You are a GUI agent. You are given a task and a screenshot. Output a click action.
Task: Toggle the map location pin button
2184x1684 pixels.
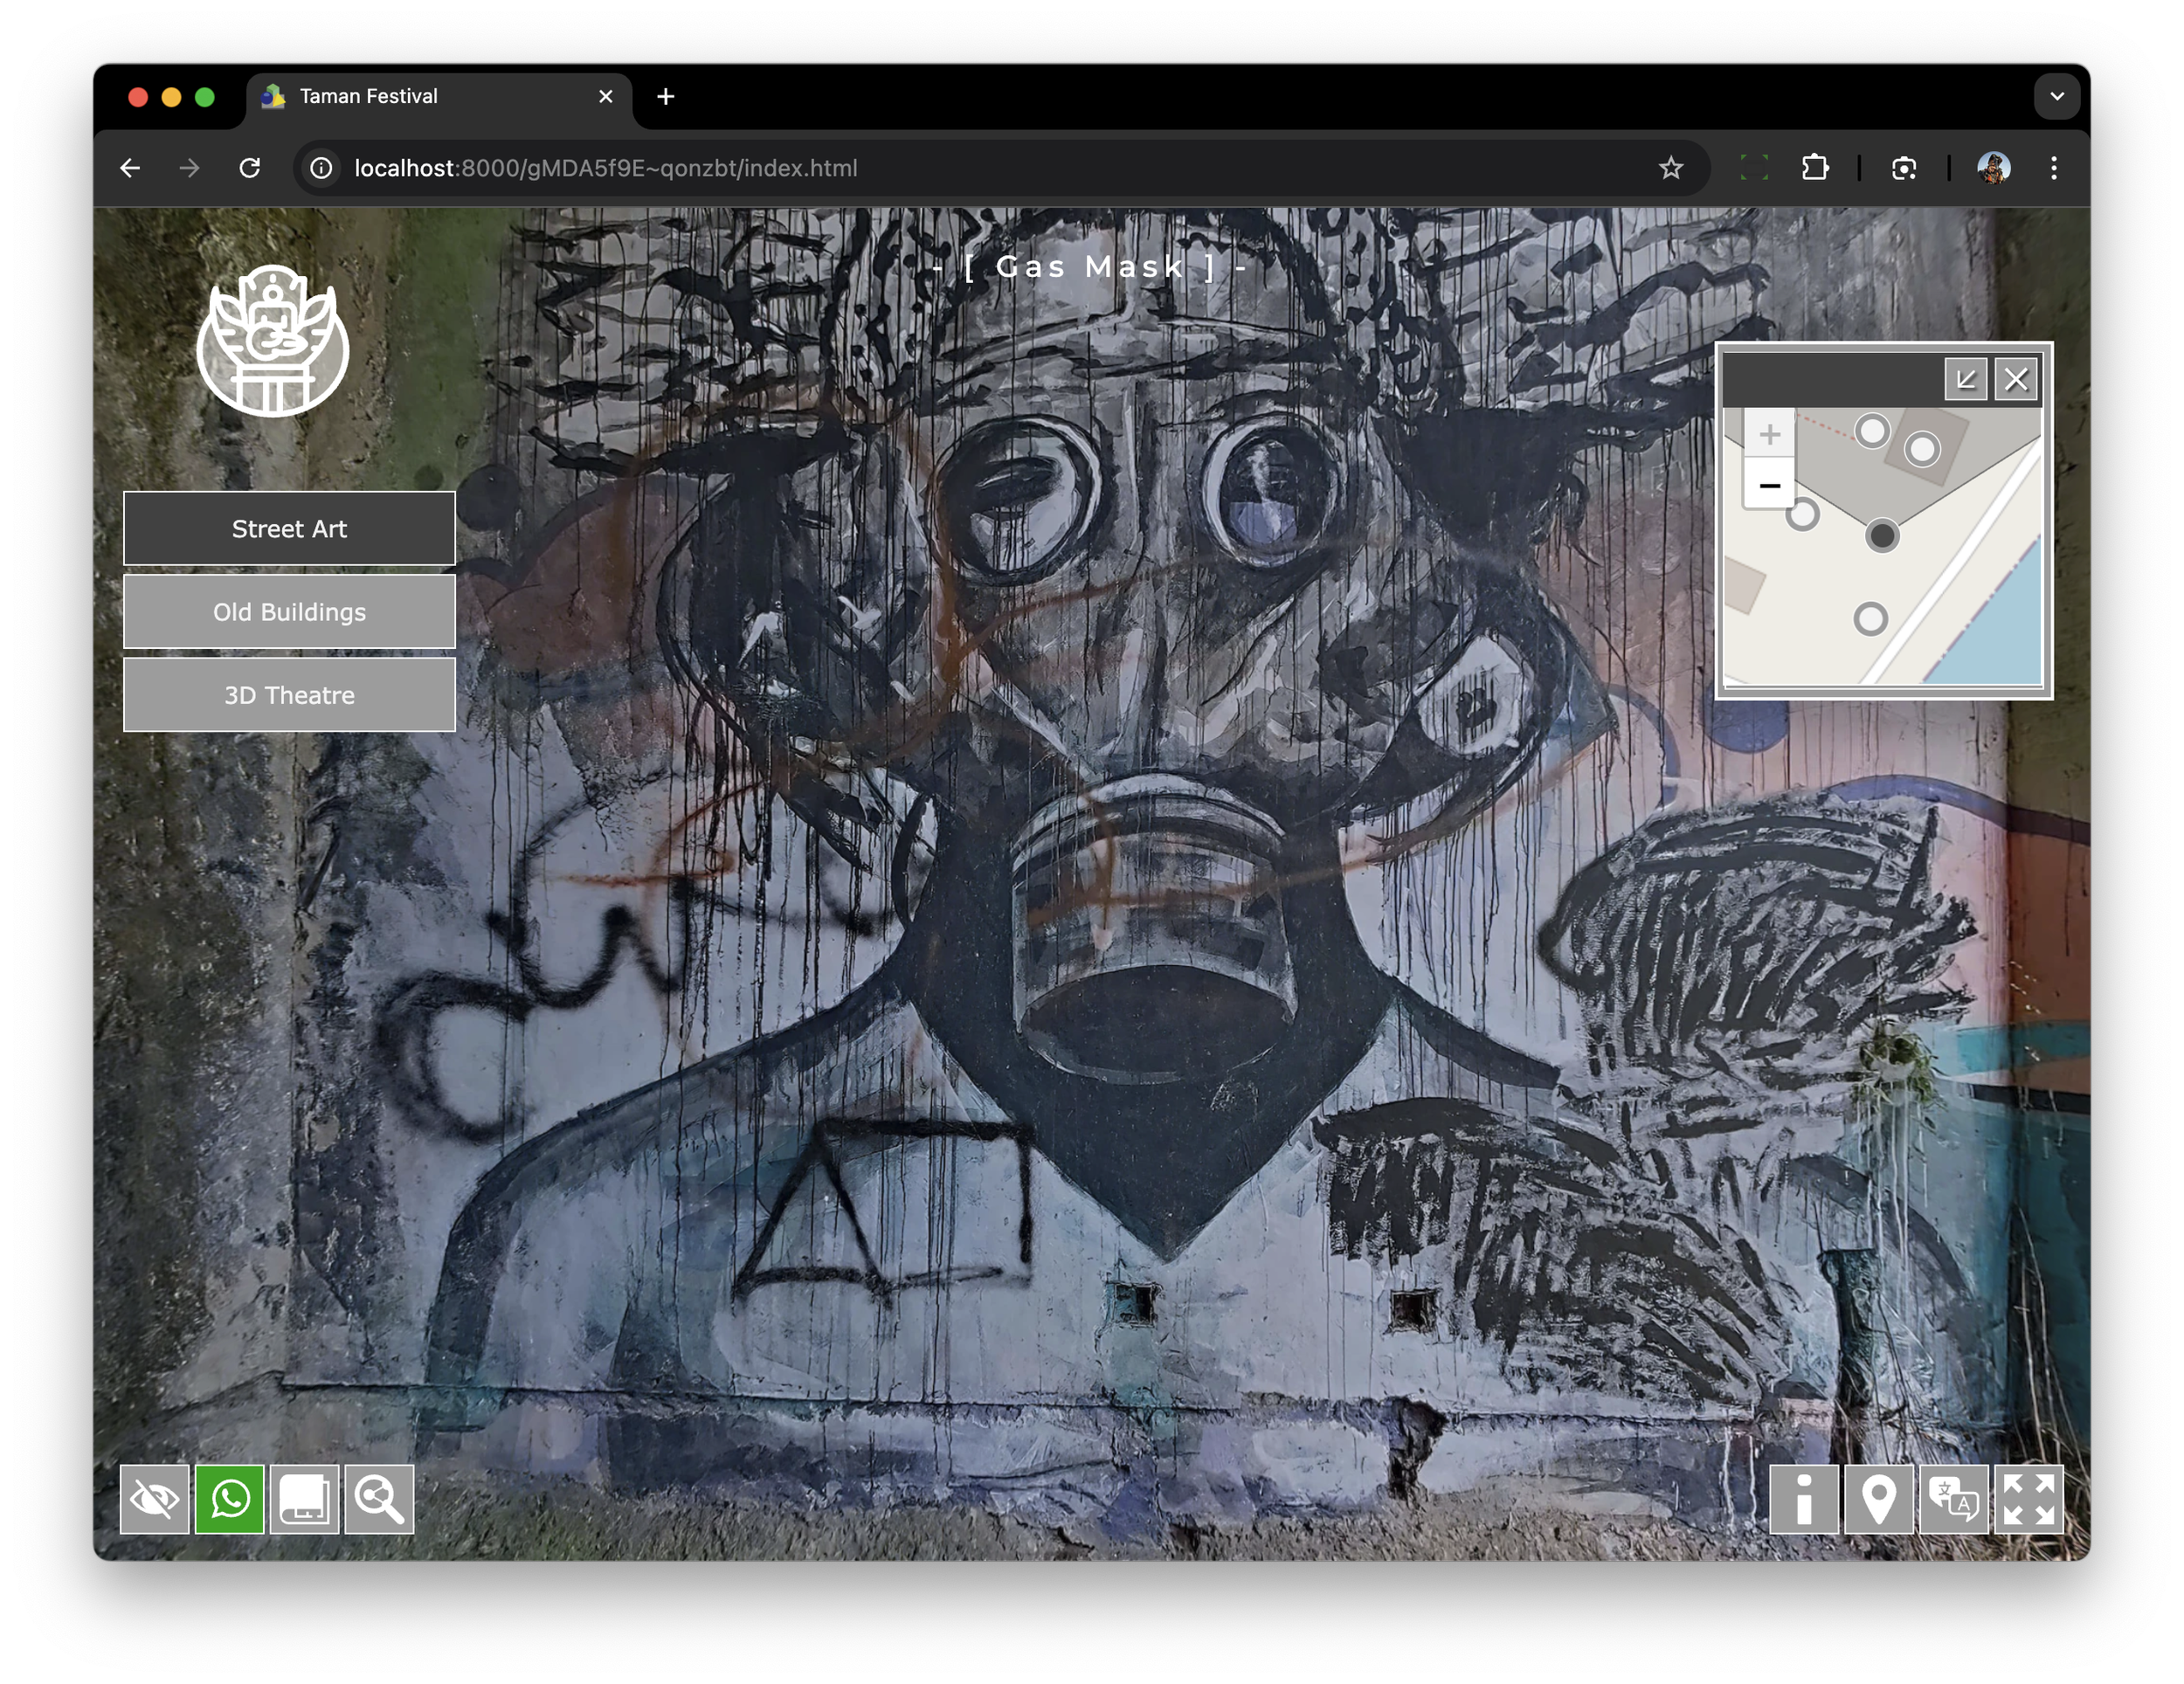point(1878,1499)
